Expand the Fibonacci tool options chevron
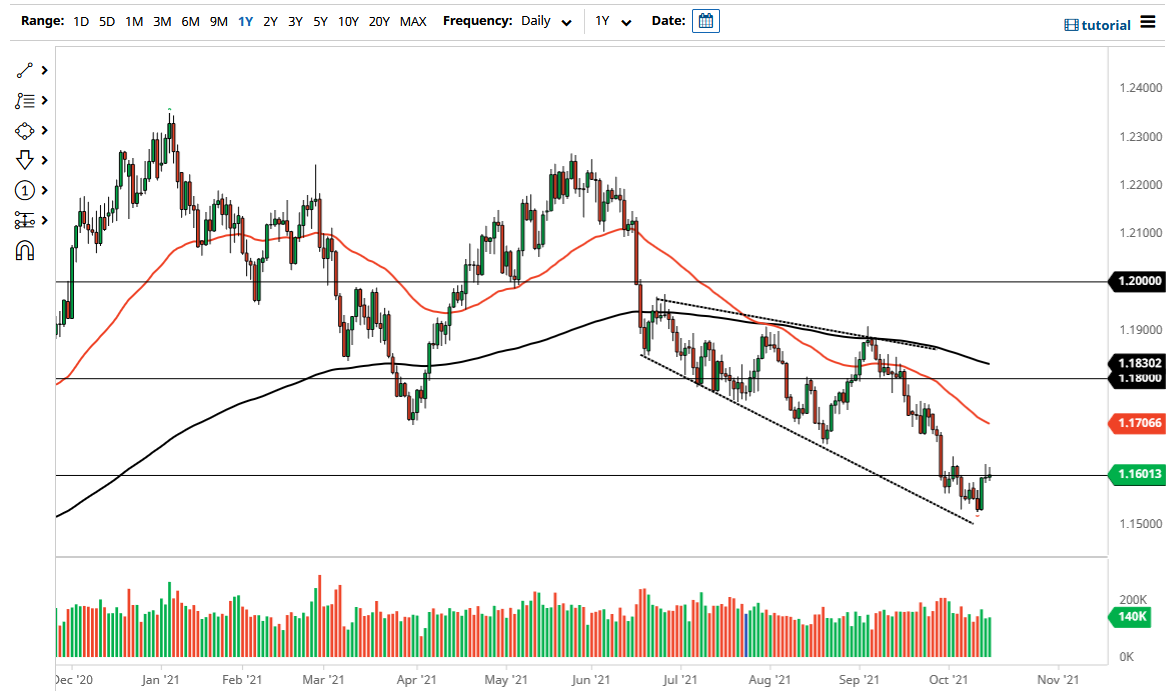The image size is (1172, 699). (45, 100)
